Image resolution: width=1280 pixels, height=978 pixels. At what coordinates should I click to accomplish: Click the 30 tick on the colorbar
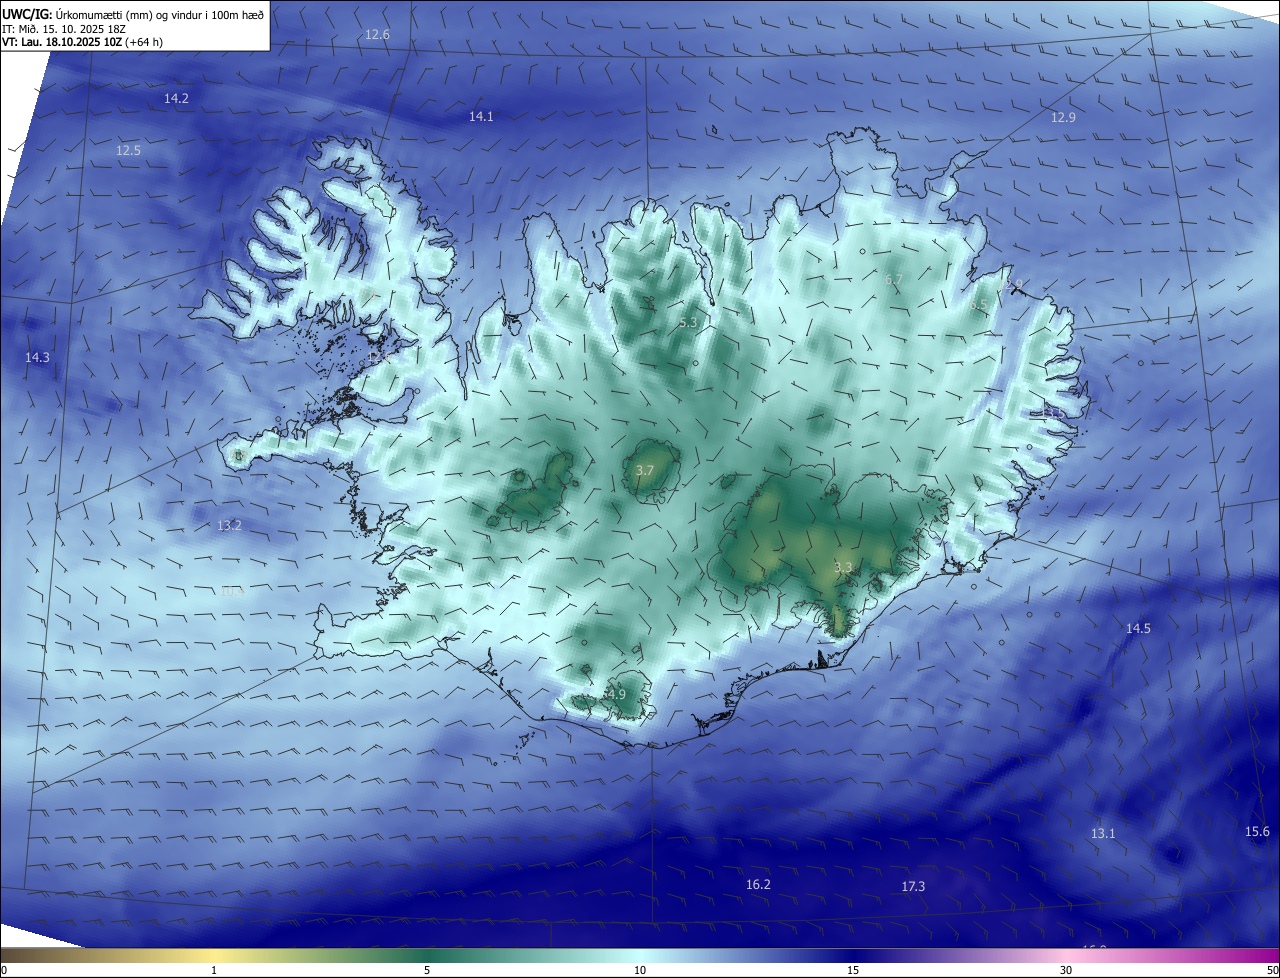[1066, 970]
